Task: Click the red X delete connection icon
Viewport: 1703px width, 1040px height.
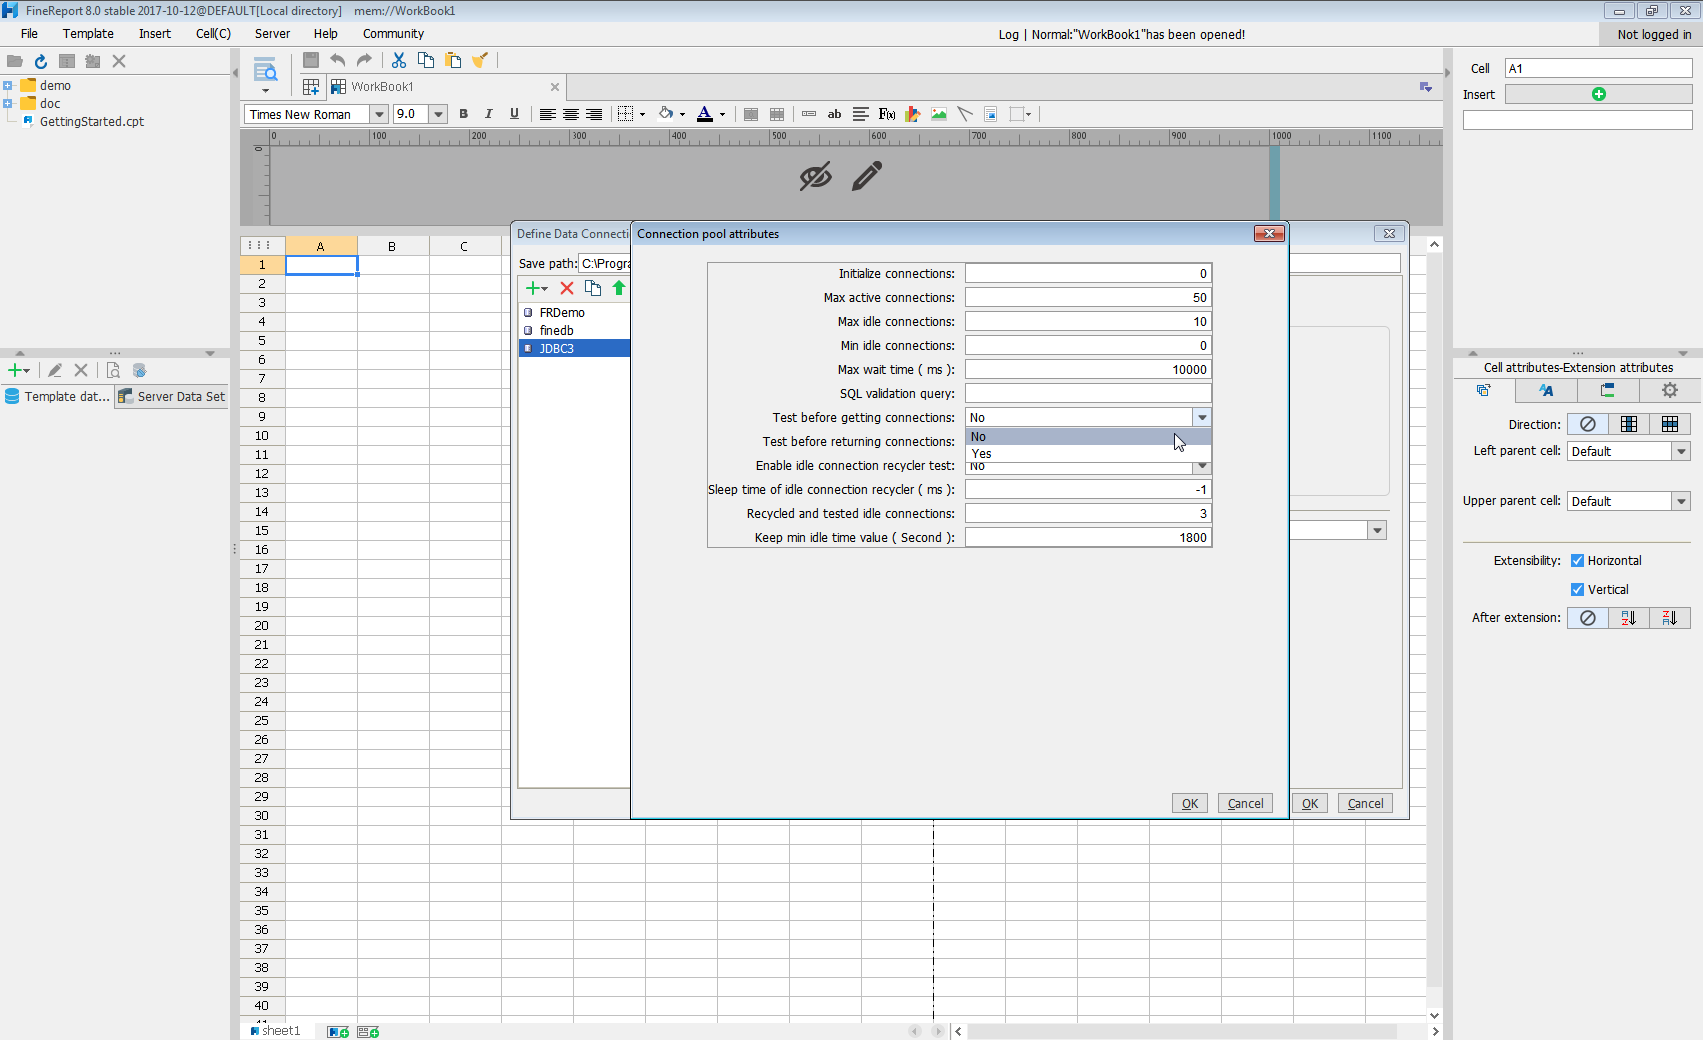Action: pyautogui.click(x=567, y=288)
